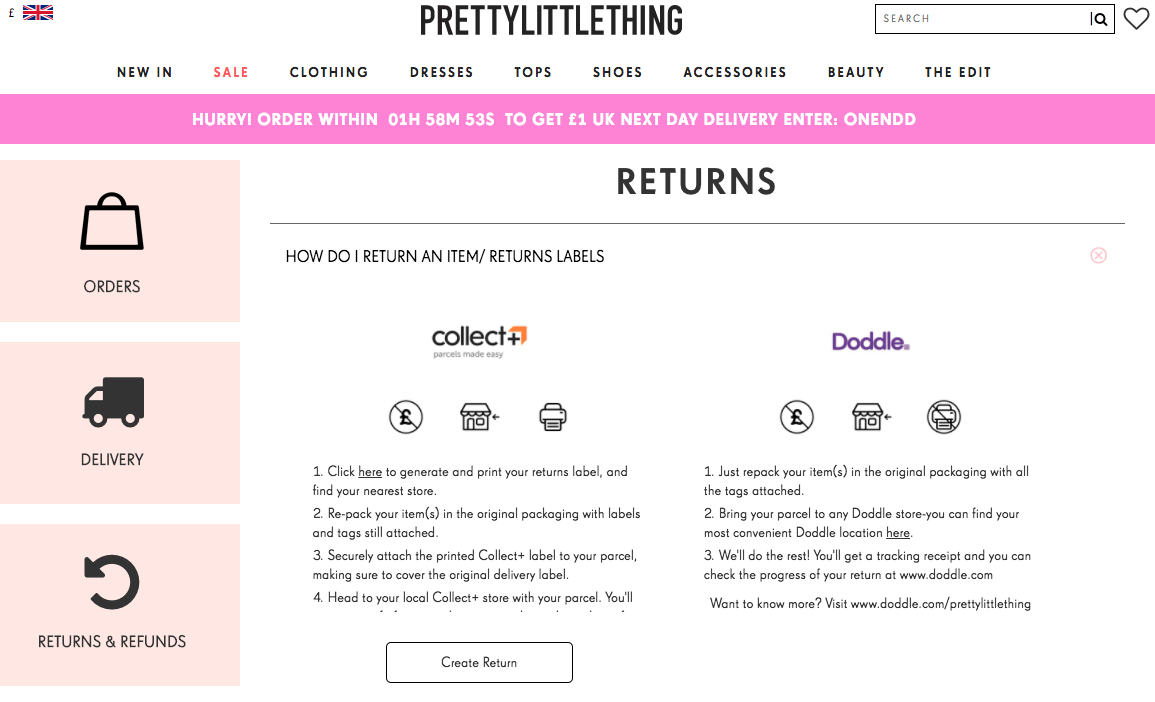Screen dimensions: 1155x702
Task: Select the UK flag currency selector
Action: coord(38,13)
